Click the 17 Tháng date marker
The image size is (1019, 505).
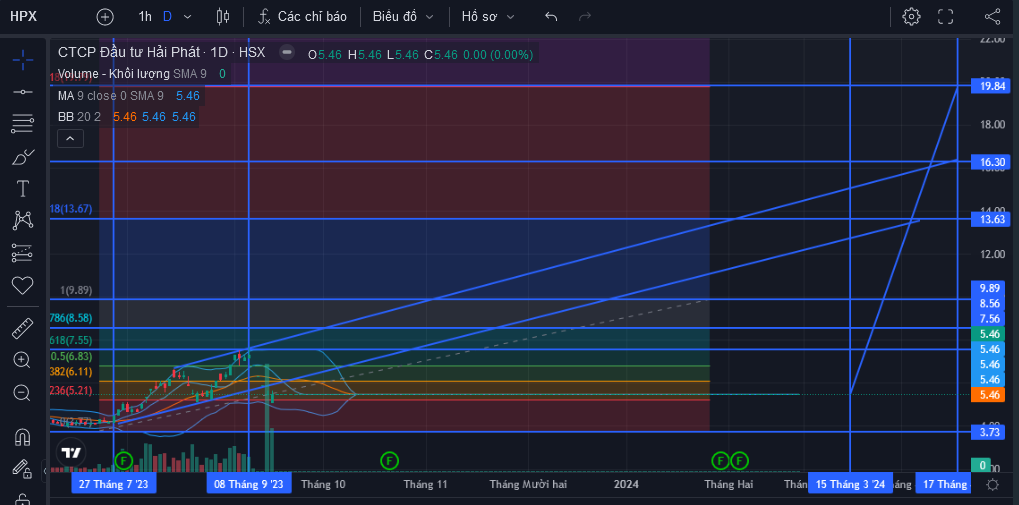tap(944, 484)
